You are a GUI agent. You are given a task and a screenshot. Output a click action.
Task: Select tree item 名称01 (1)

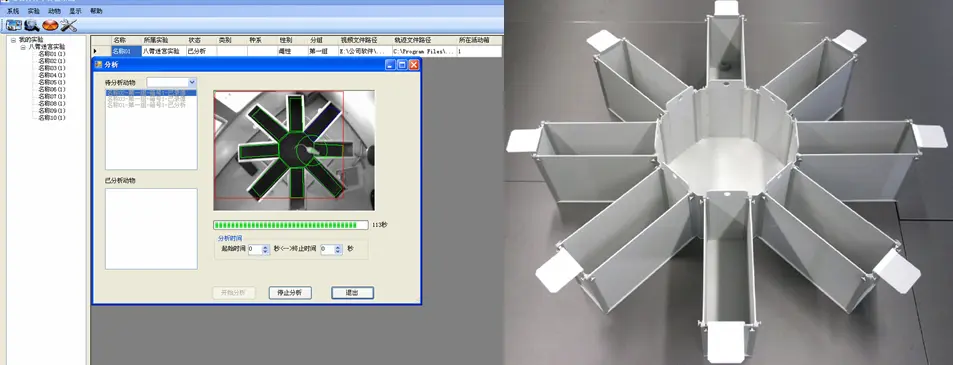(x=52, y=54)
